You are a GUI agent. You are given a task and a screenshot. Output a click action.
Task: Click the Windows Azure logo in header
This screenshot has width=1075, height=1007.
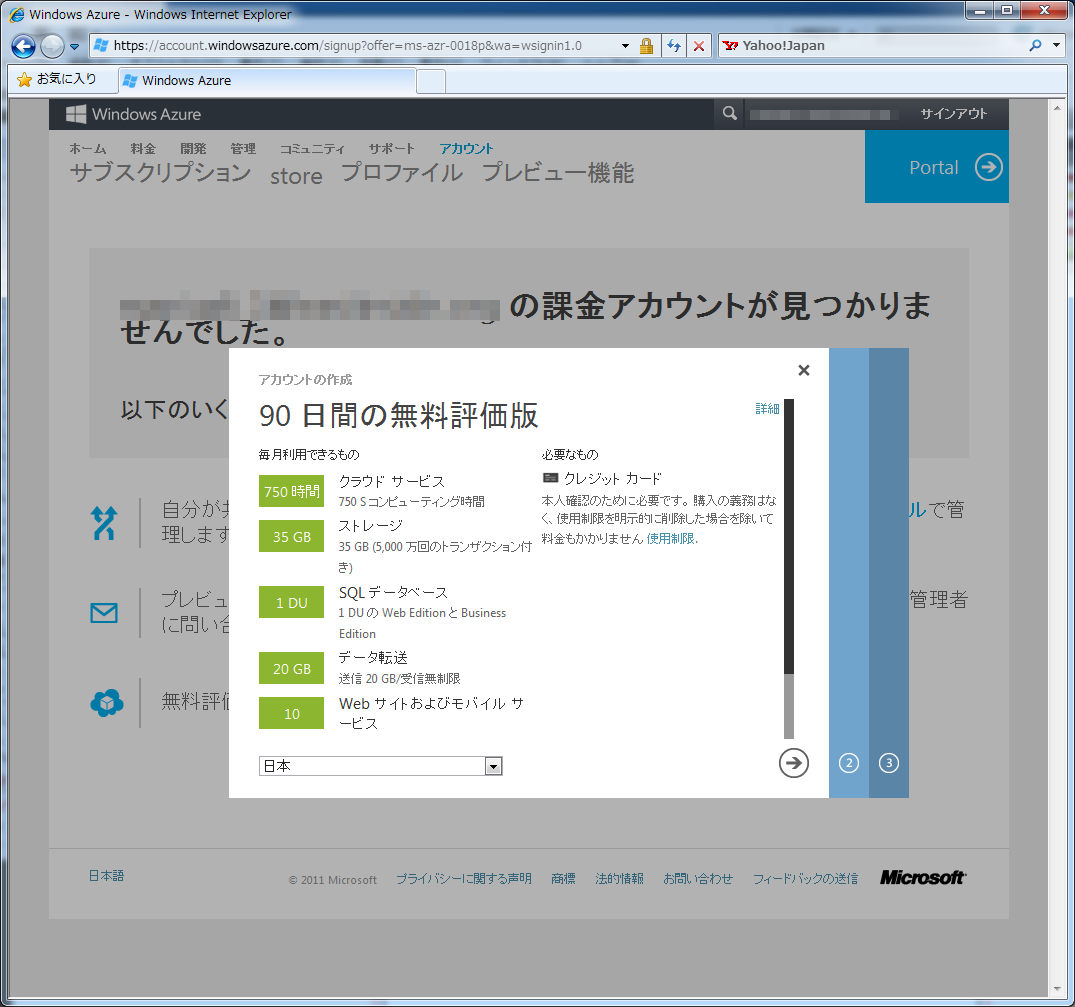tap(134, 114)
